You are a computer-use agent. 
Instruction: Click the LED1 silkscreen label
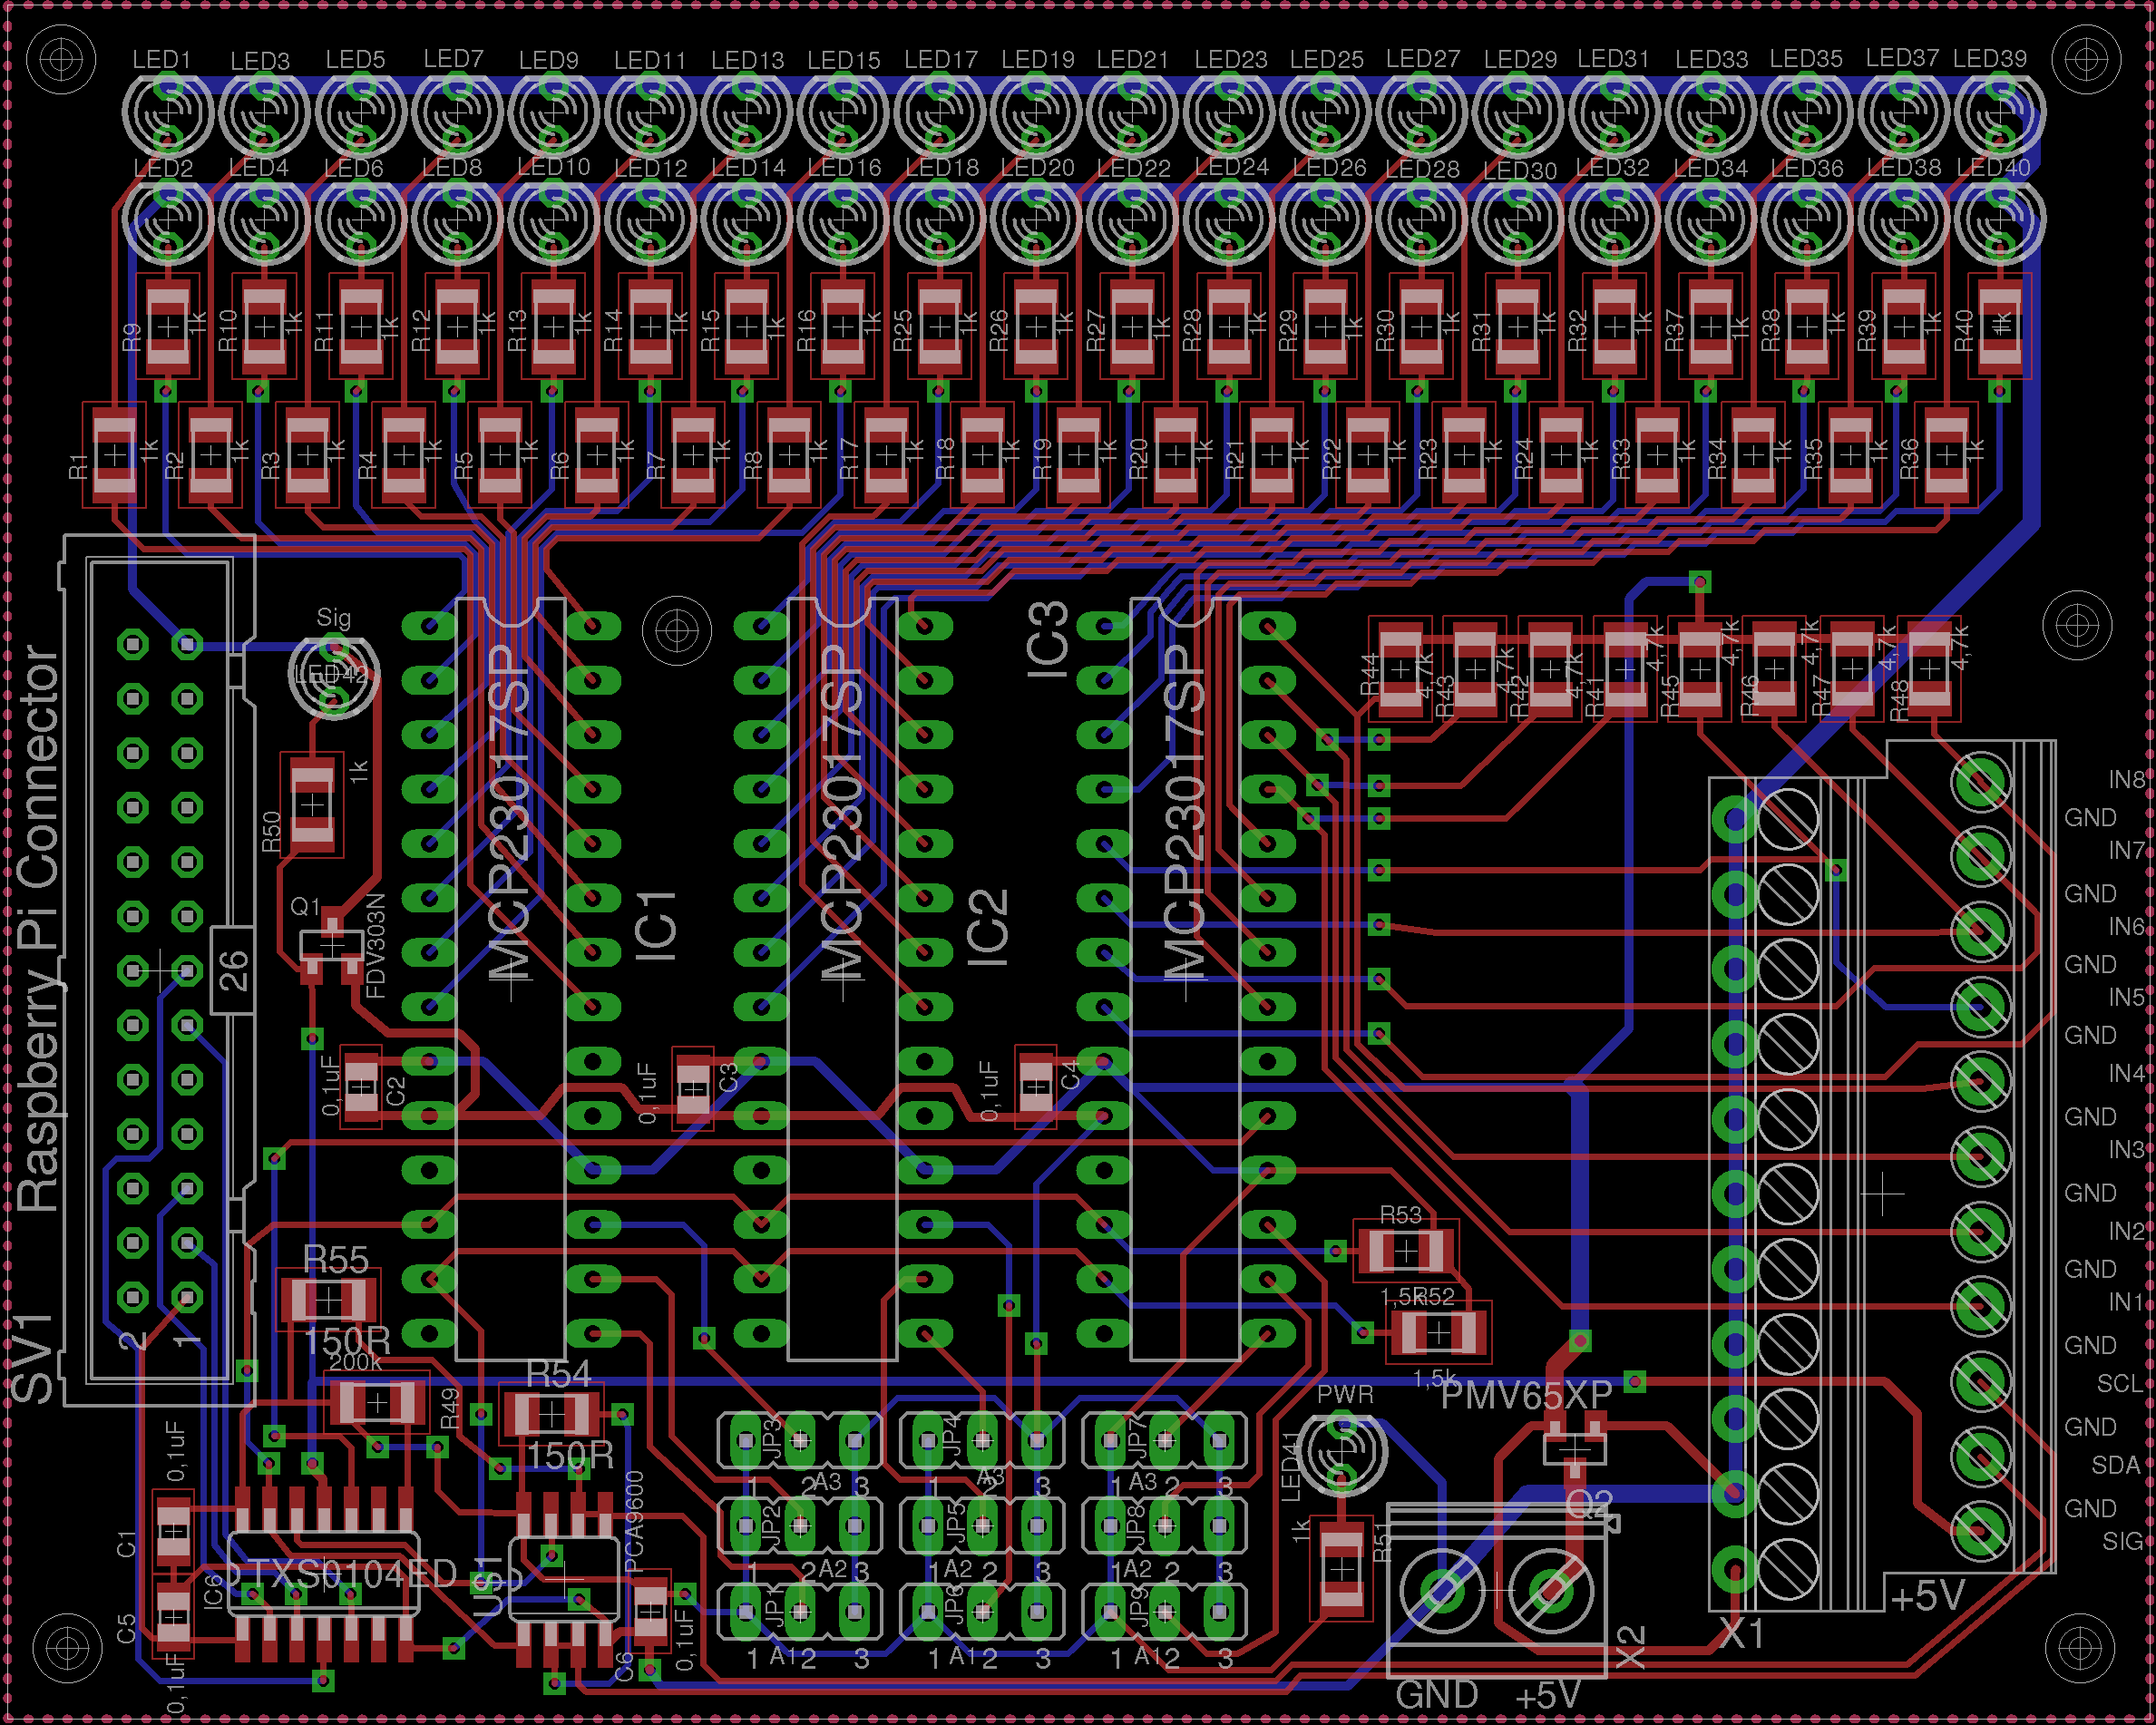tap(162, 60)
